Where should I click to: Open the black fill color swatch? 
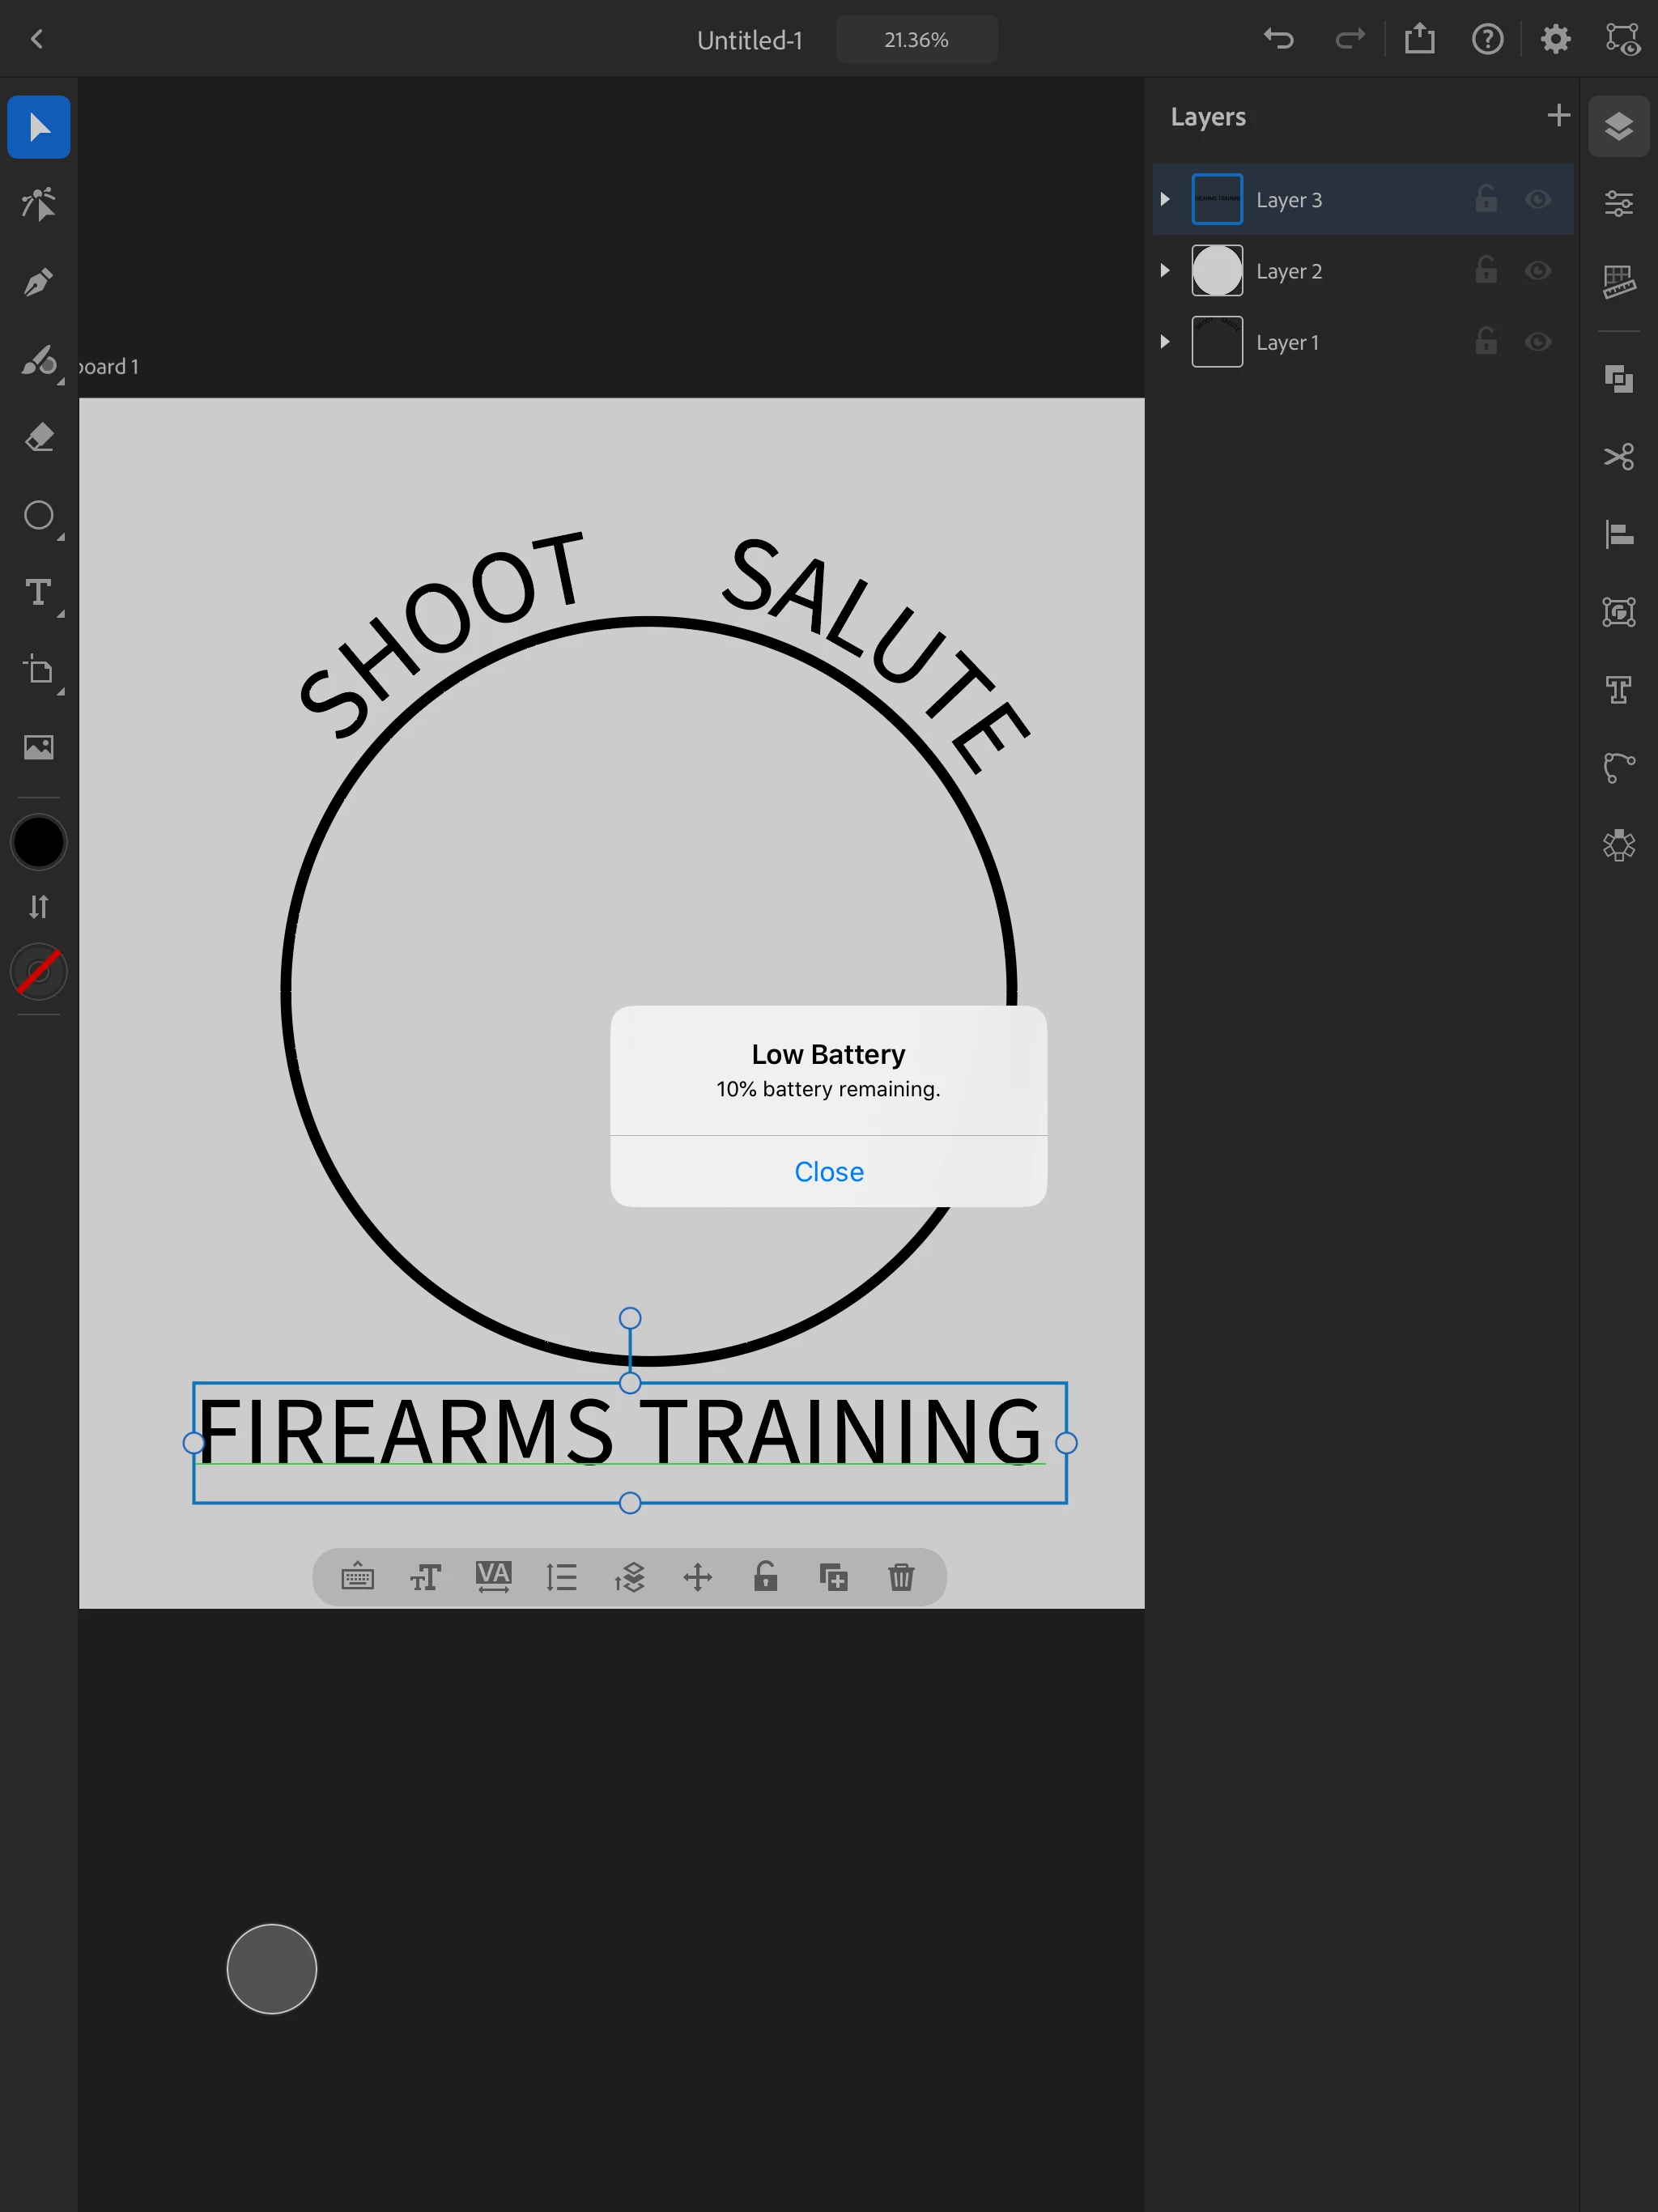(38, 842)
